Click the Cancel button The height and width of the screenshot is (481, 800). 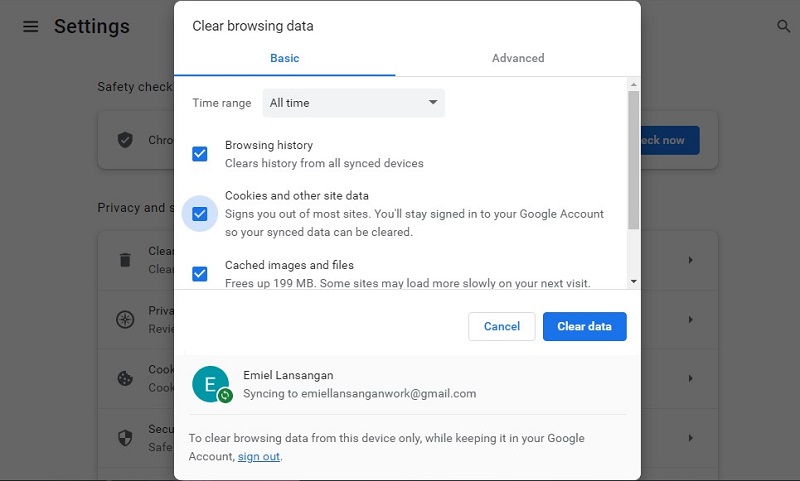pos(502,326)
